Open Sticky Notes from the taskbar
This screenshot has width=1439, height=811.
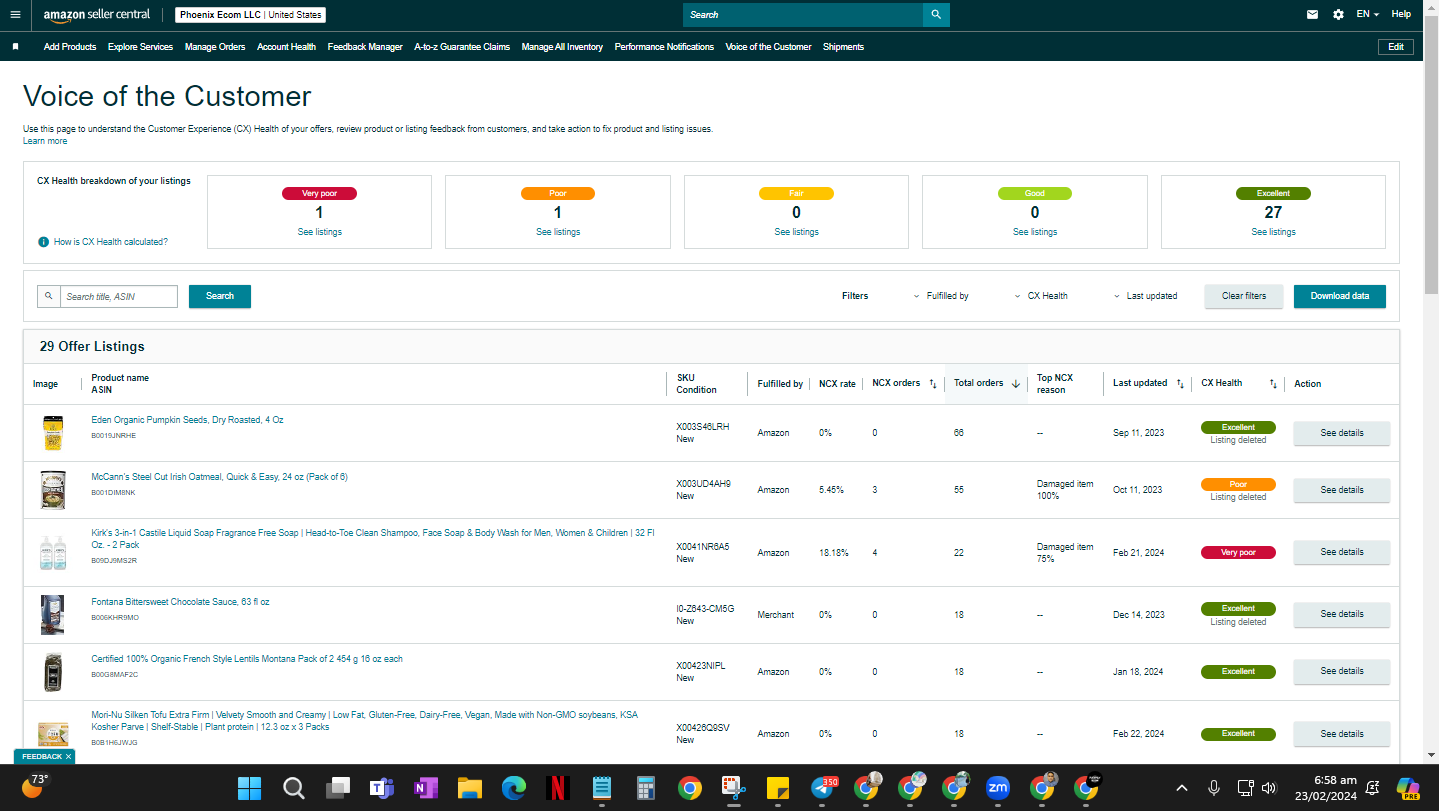pyautogui.click(x=779, y=788)
